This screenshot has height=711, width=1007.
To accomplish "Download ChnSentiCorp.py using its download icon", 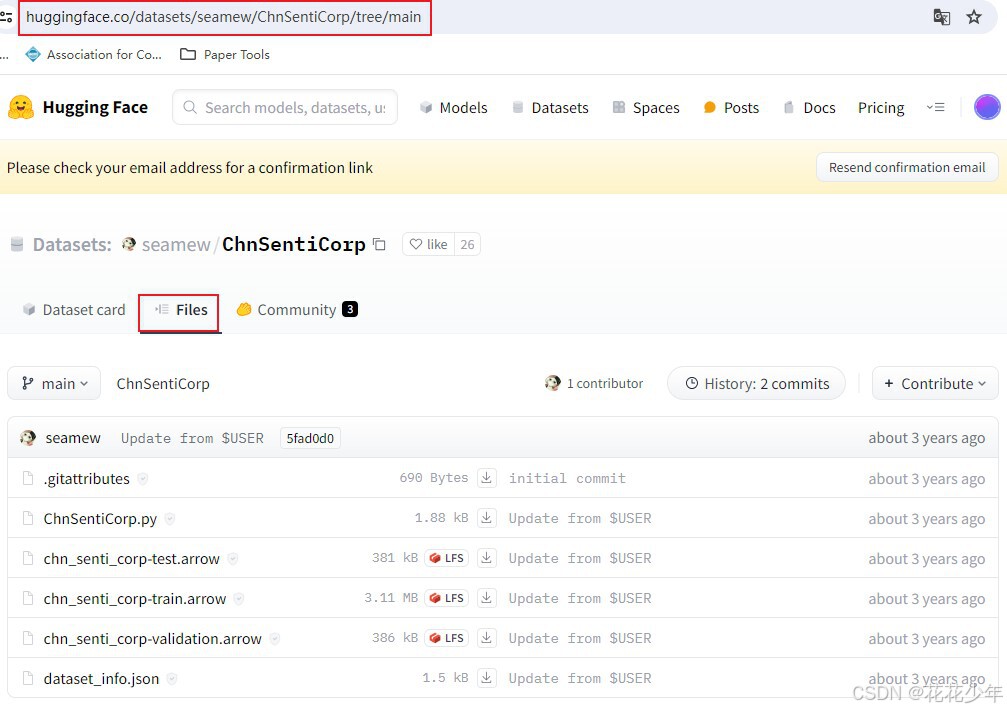I will coord(487,518).
